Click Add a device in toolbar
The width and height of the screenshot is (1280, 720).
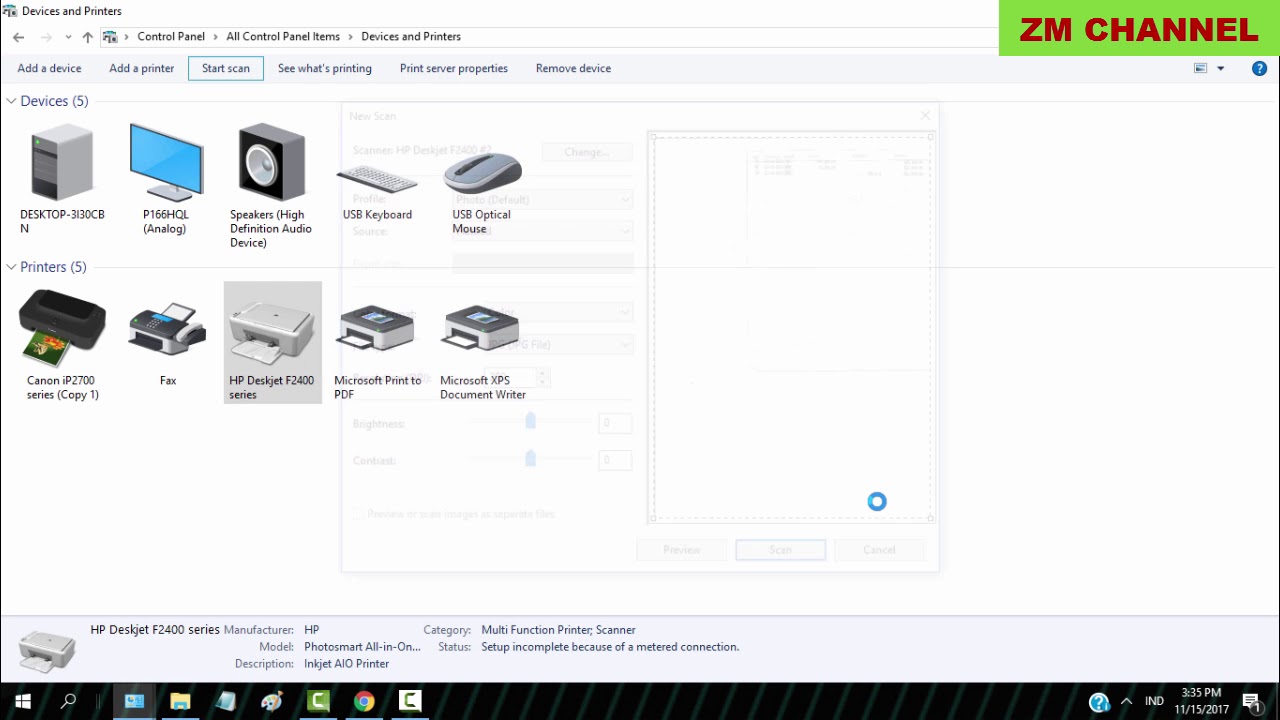click(x=49, y=68)
